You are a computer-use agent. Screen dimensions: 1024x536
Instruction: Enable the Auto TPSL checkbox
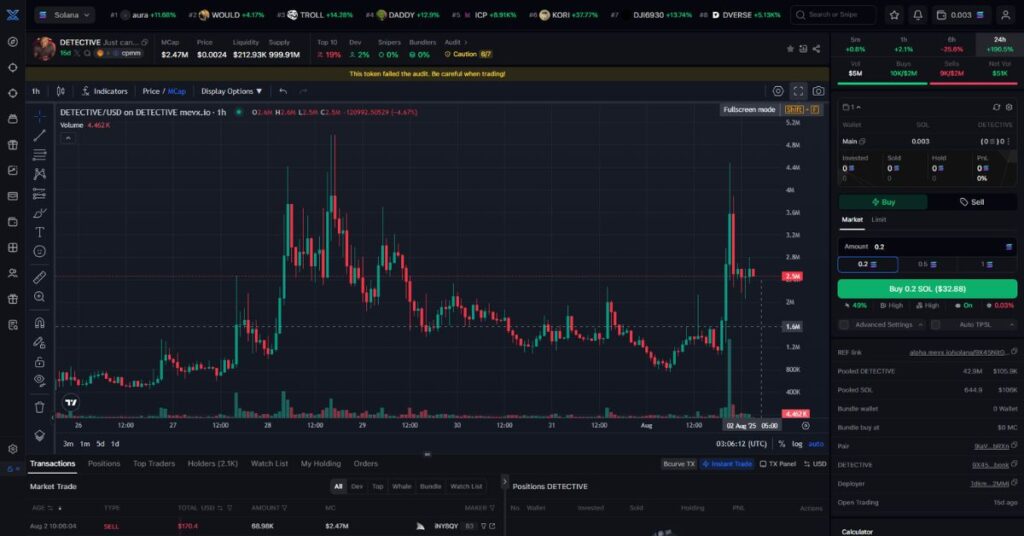935,324
